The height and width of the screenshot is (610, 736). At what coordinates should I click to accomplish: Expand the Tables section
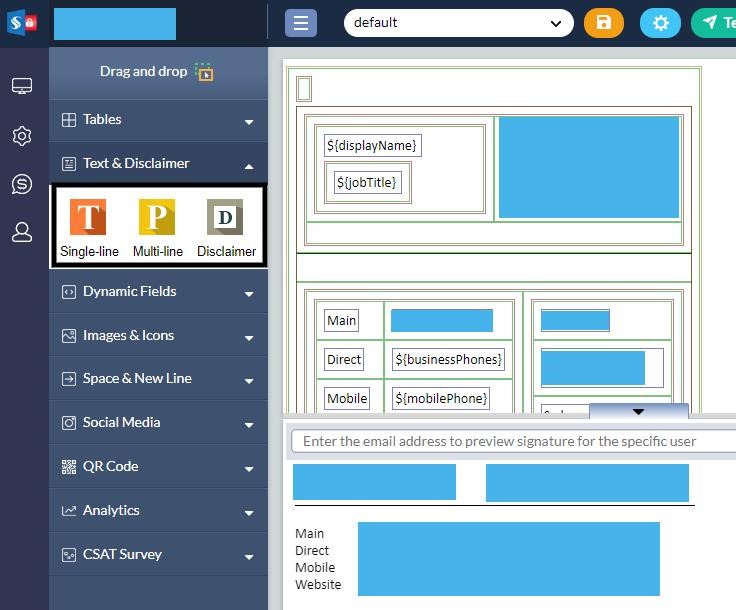[158, 120]
